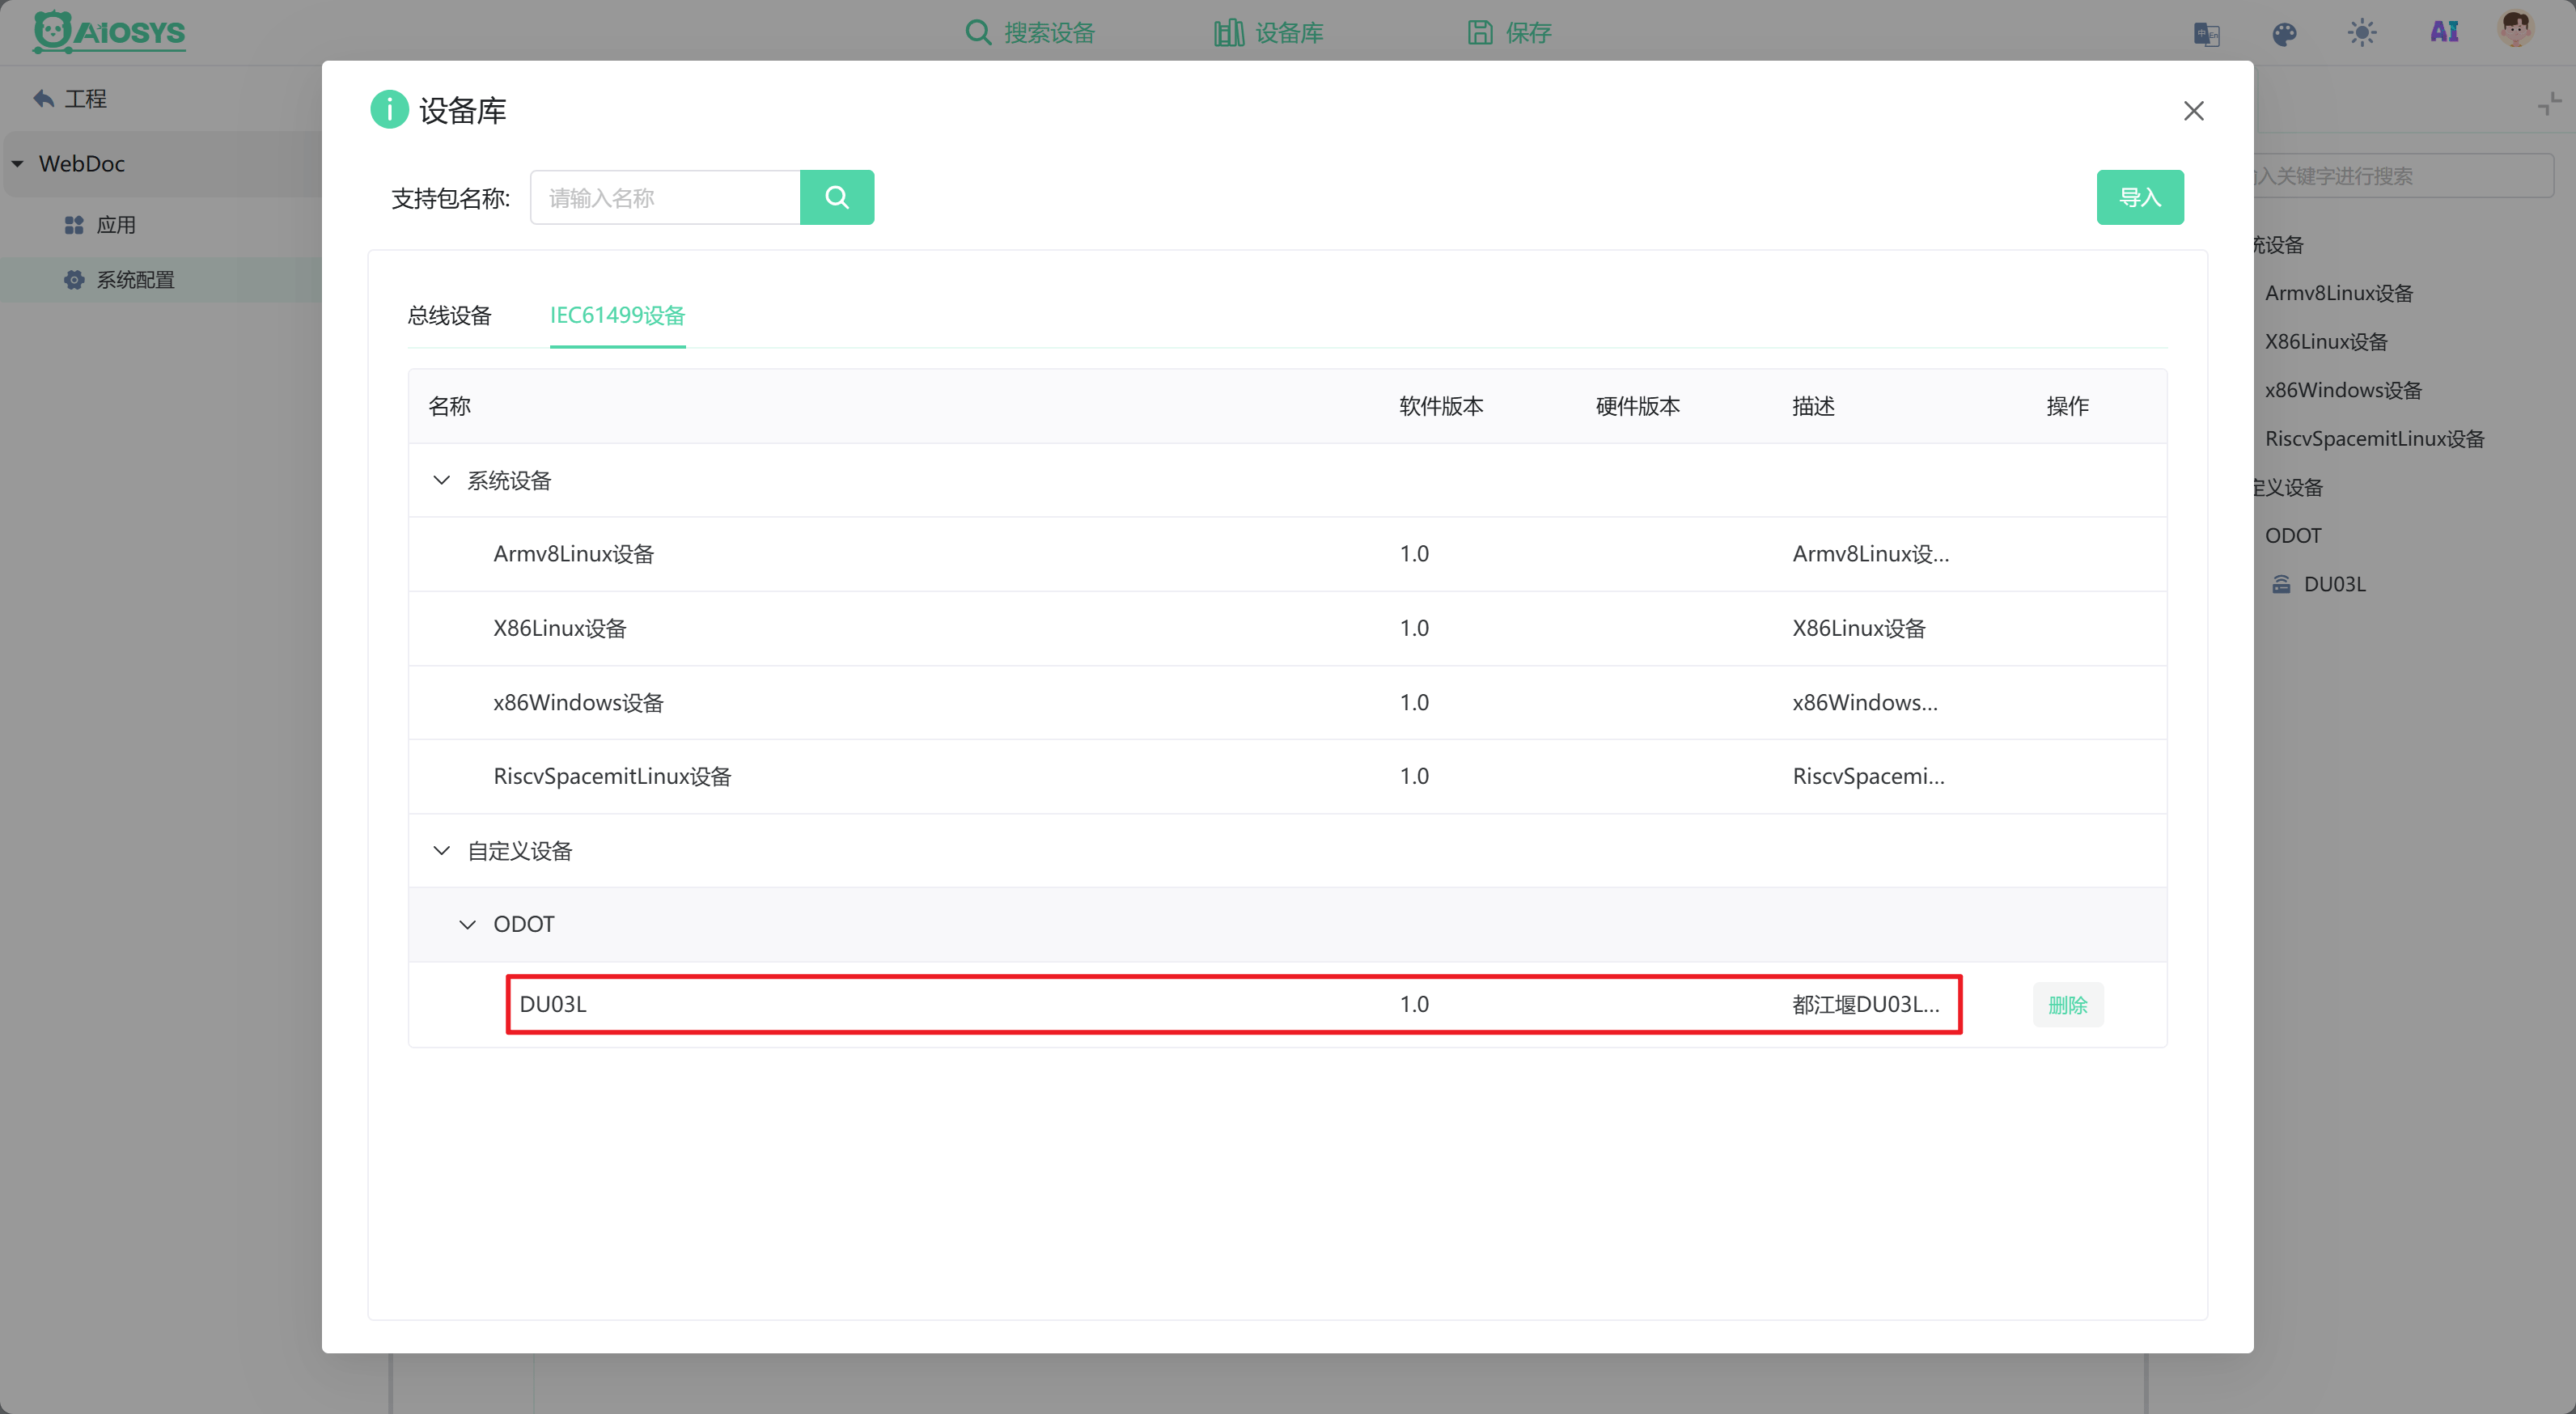The width and height of the screenshot is (2576, 1414).
Task: Open the color palette theme icon
Action: coord(2284,34)
